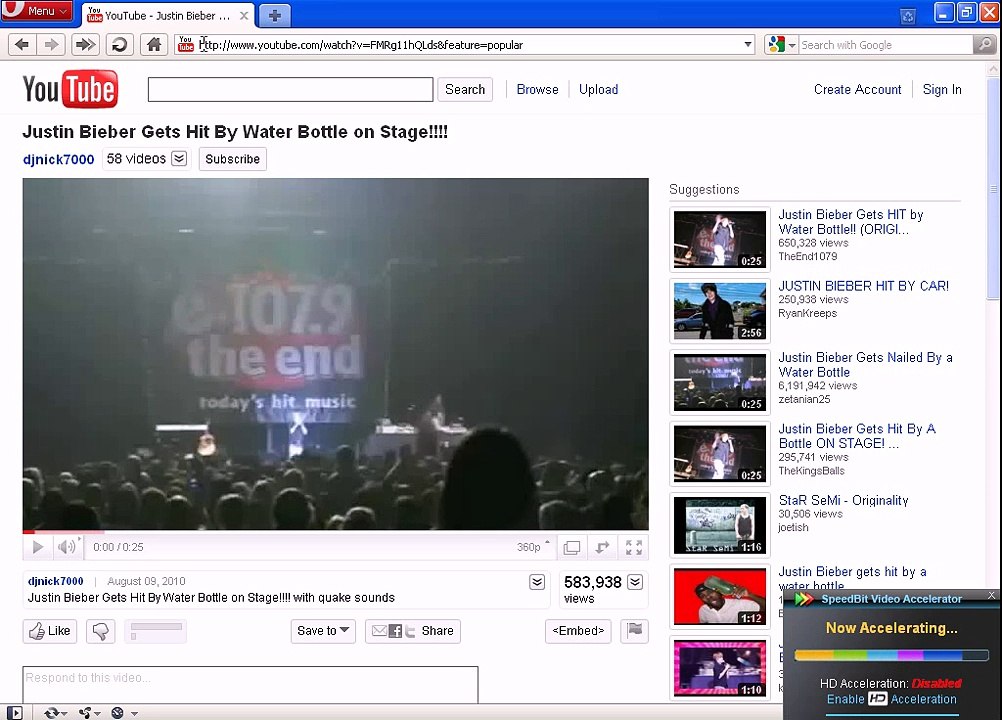Image resolution: width=1002 pixels, height=720 pixels.
Task: Toggle the Opera panel sidebar icon
Action: (14, 712)
